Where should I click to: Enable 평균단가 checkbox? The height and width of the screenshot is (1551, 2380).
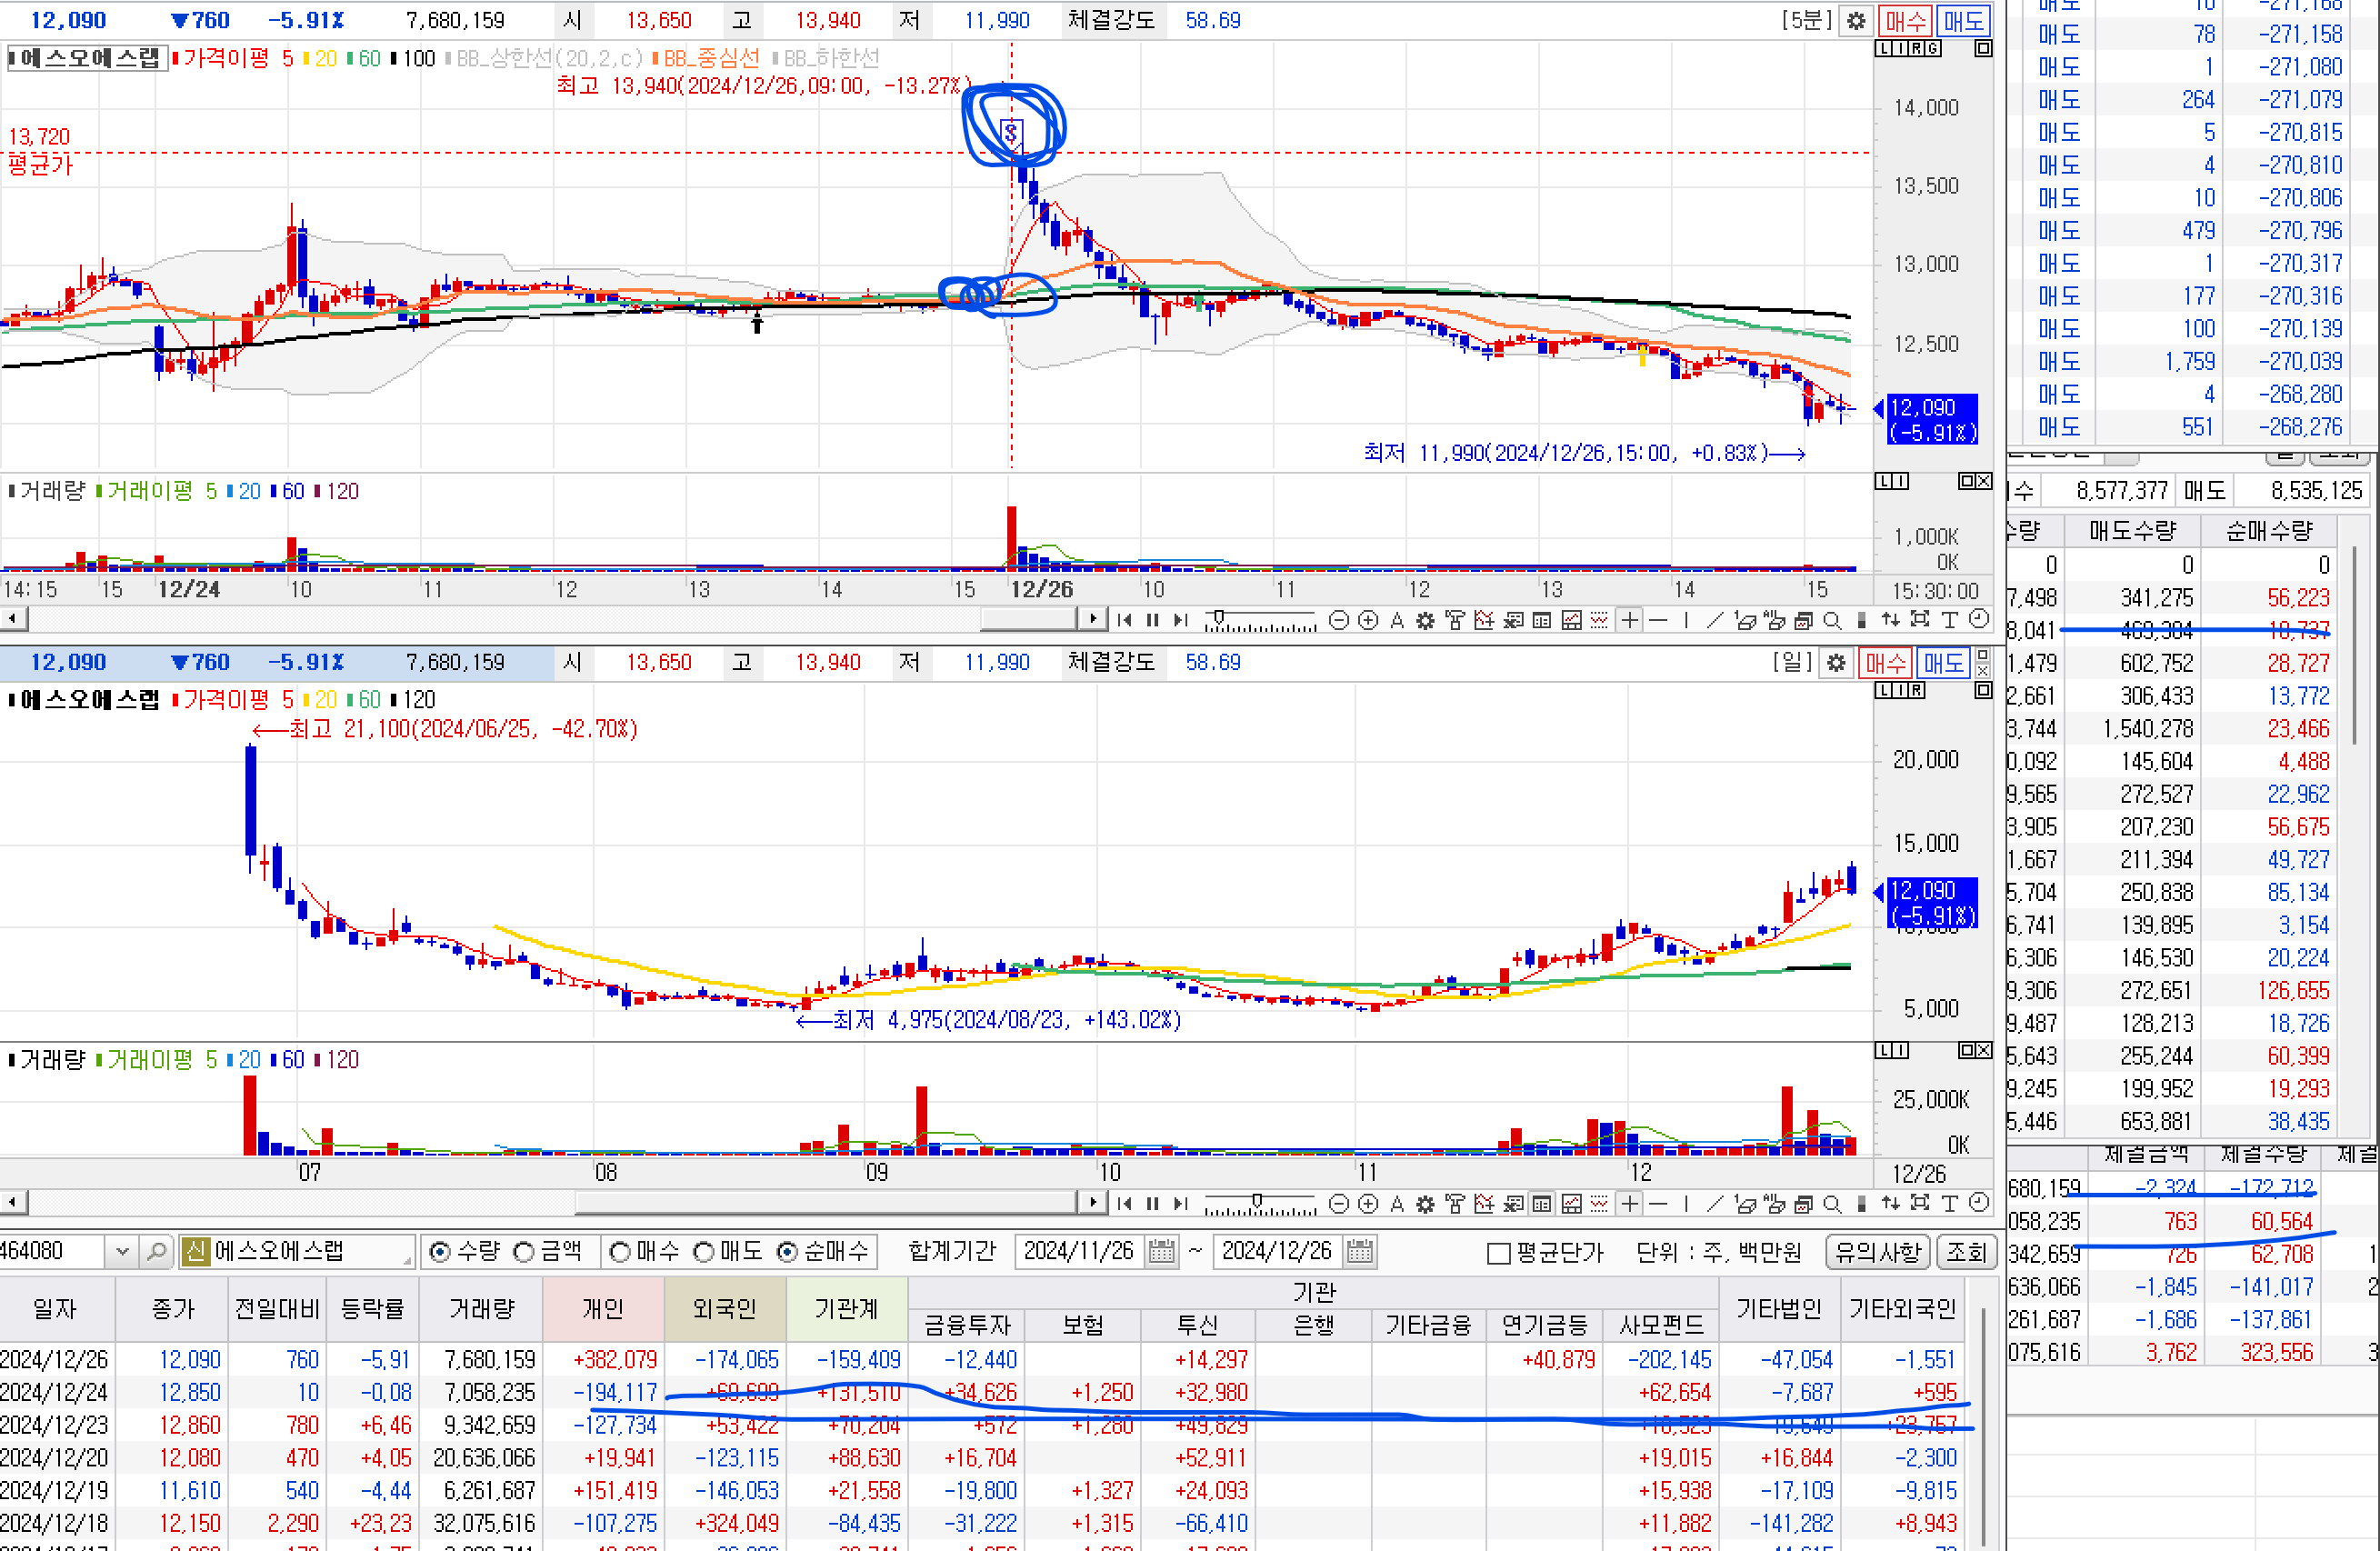(1498, 1253)
